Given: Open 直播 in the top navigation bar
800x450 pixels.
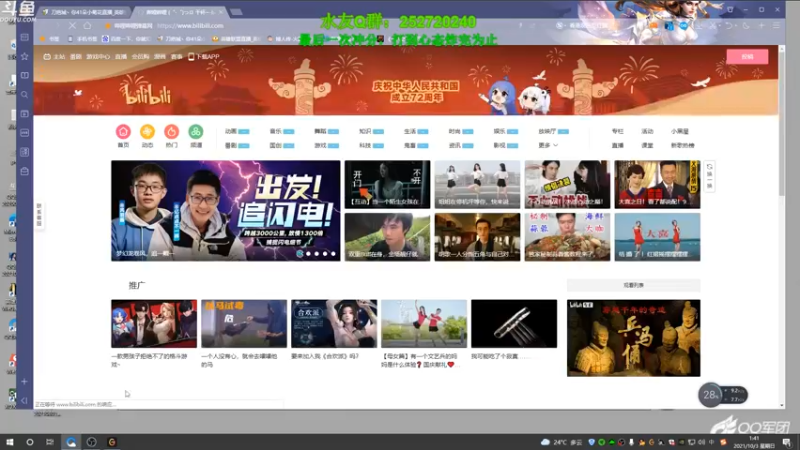Looking at the screenshot, I should coord(121,57).
